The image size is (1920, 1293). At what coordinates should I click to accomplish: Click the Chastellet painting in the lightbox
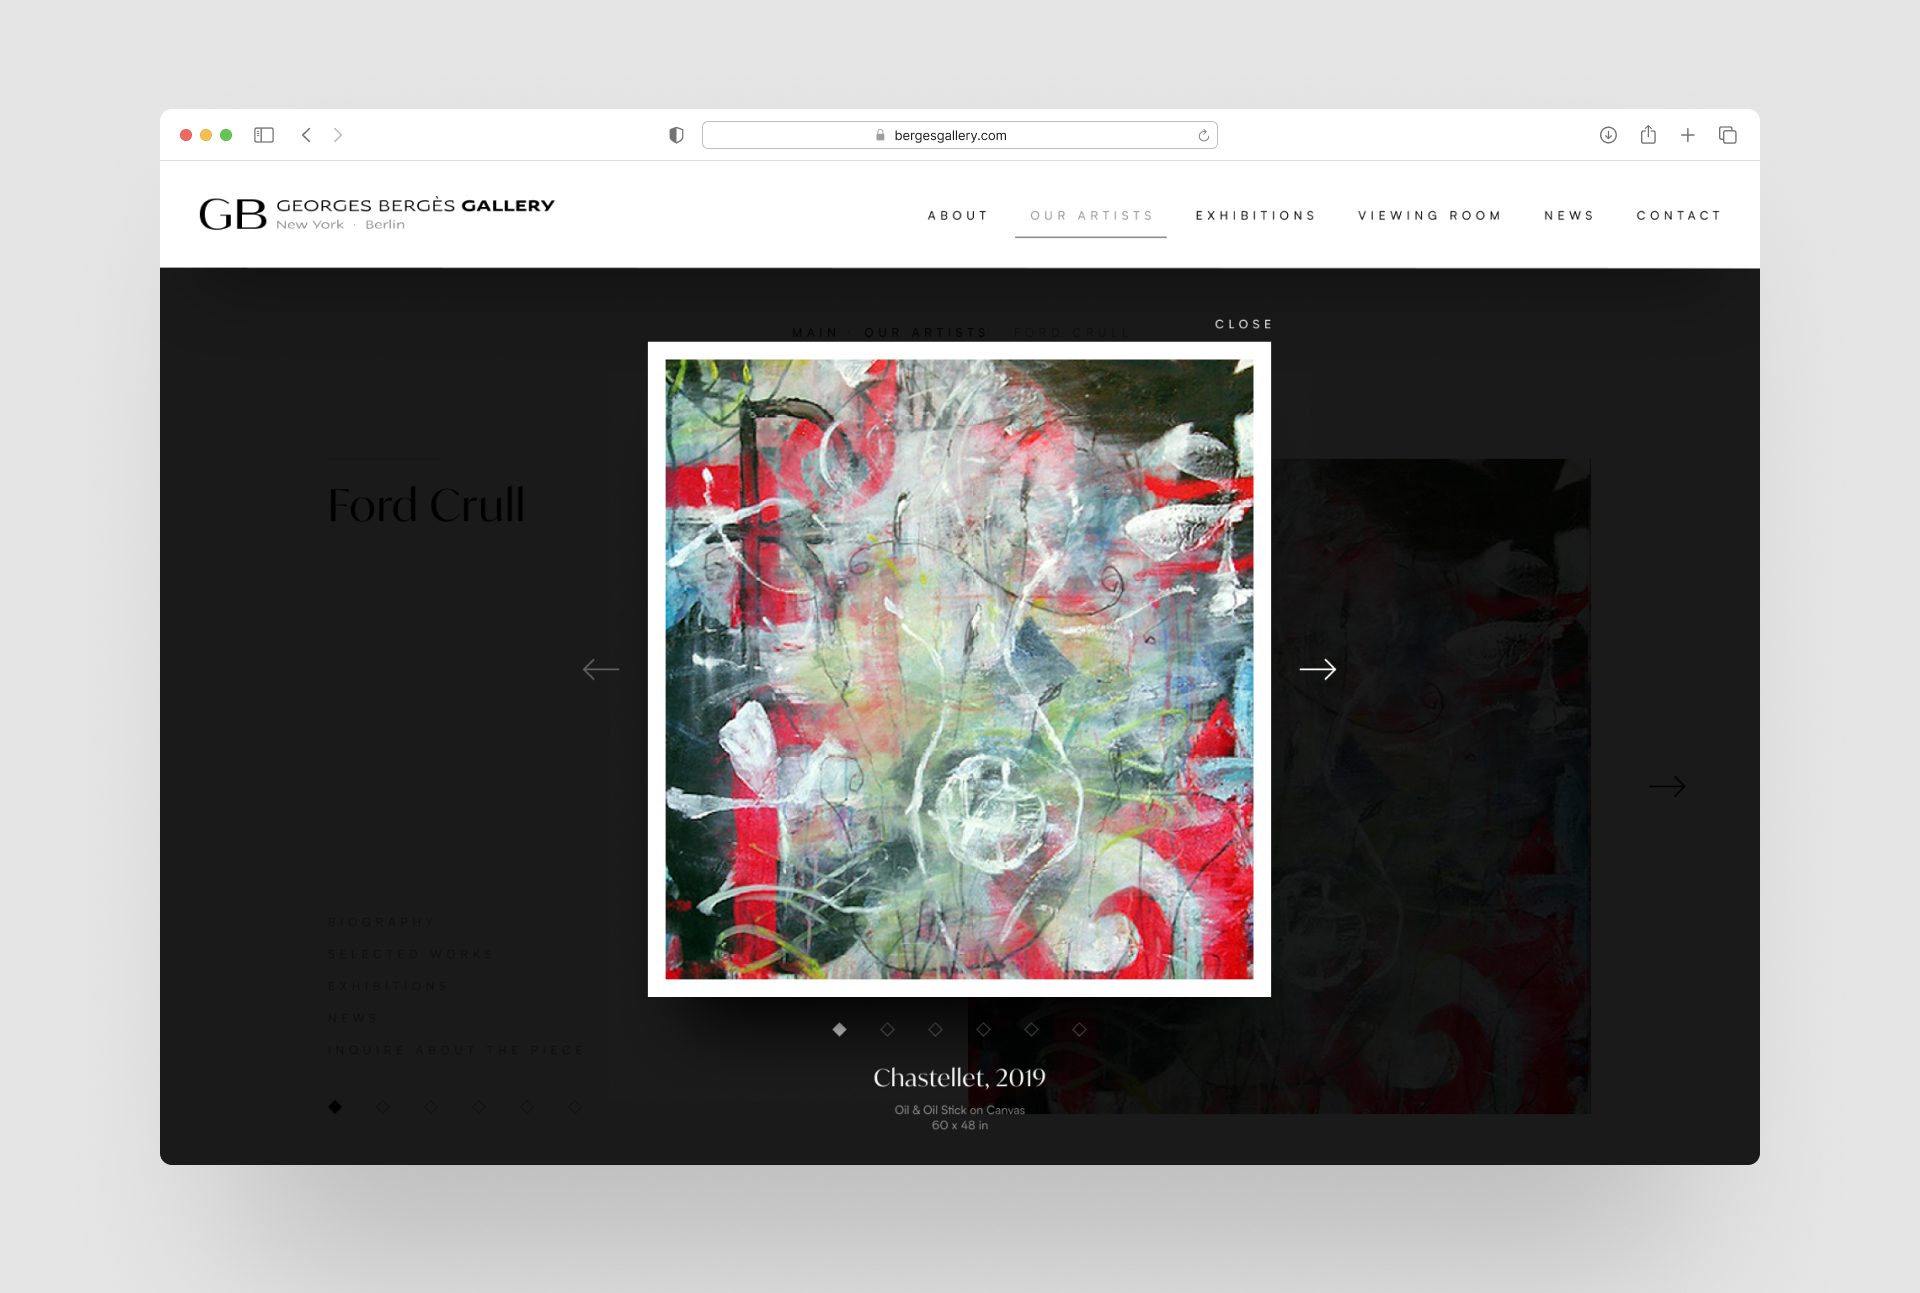click(959, 669)
